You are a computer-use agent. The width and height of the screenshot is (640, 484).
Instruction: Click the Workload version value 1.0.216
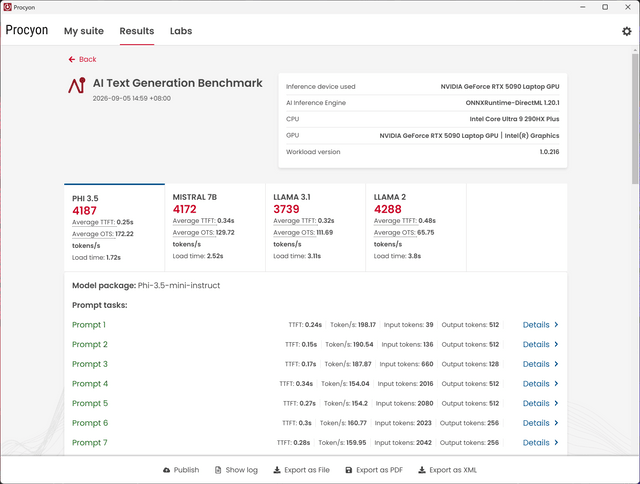[x=549, y=152]
